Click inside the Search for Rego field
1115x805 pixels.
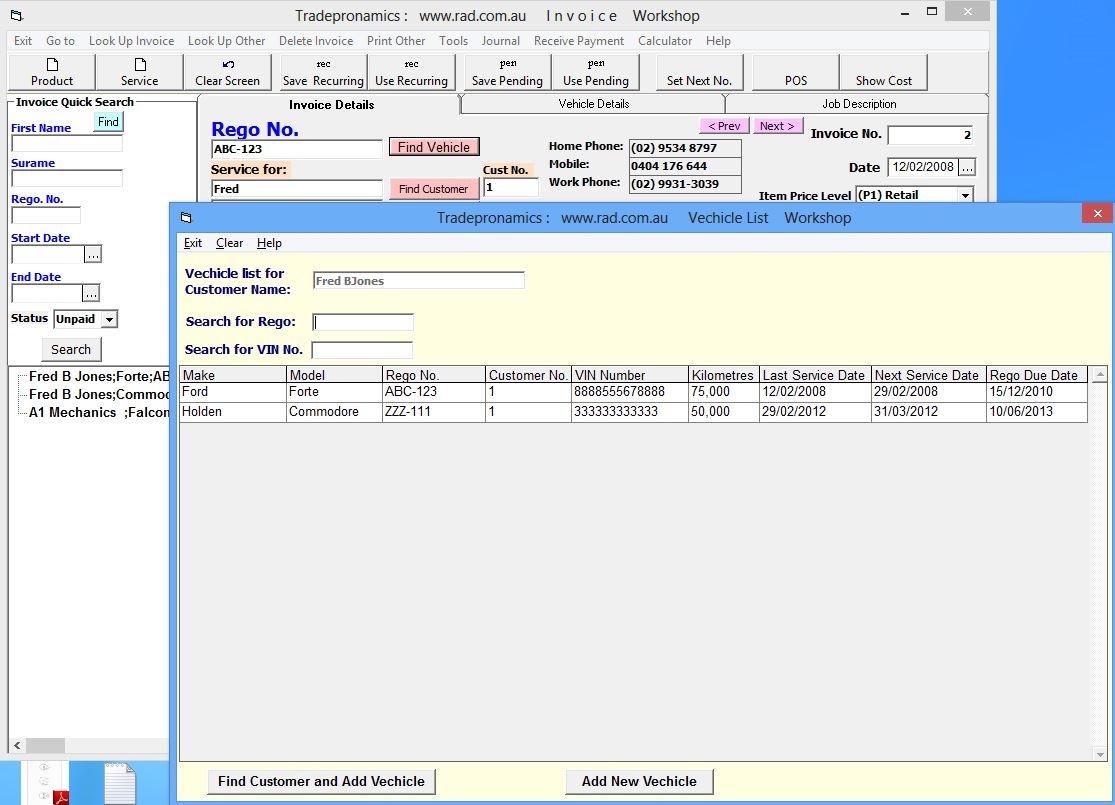[362, 322]
